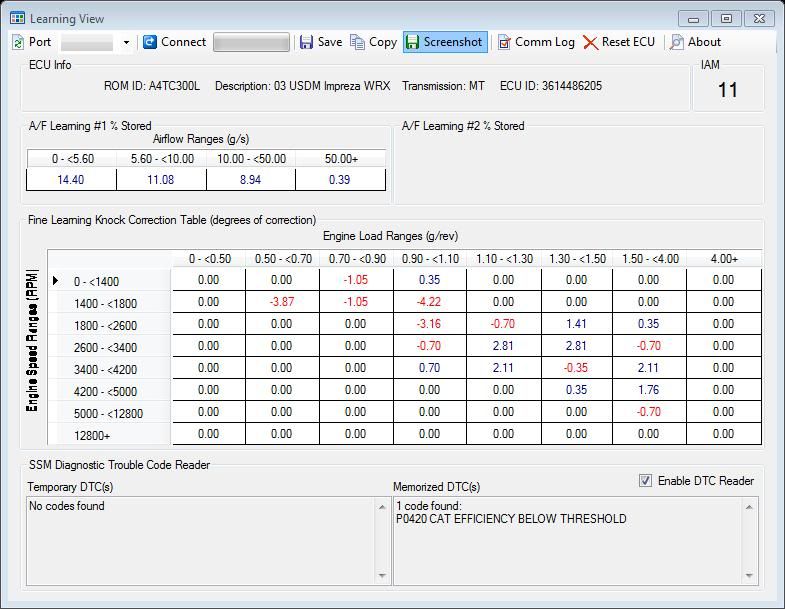
Task: Select row header 2600 - <3400
Action: (x=109, y=348)
